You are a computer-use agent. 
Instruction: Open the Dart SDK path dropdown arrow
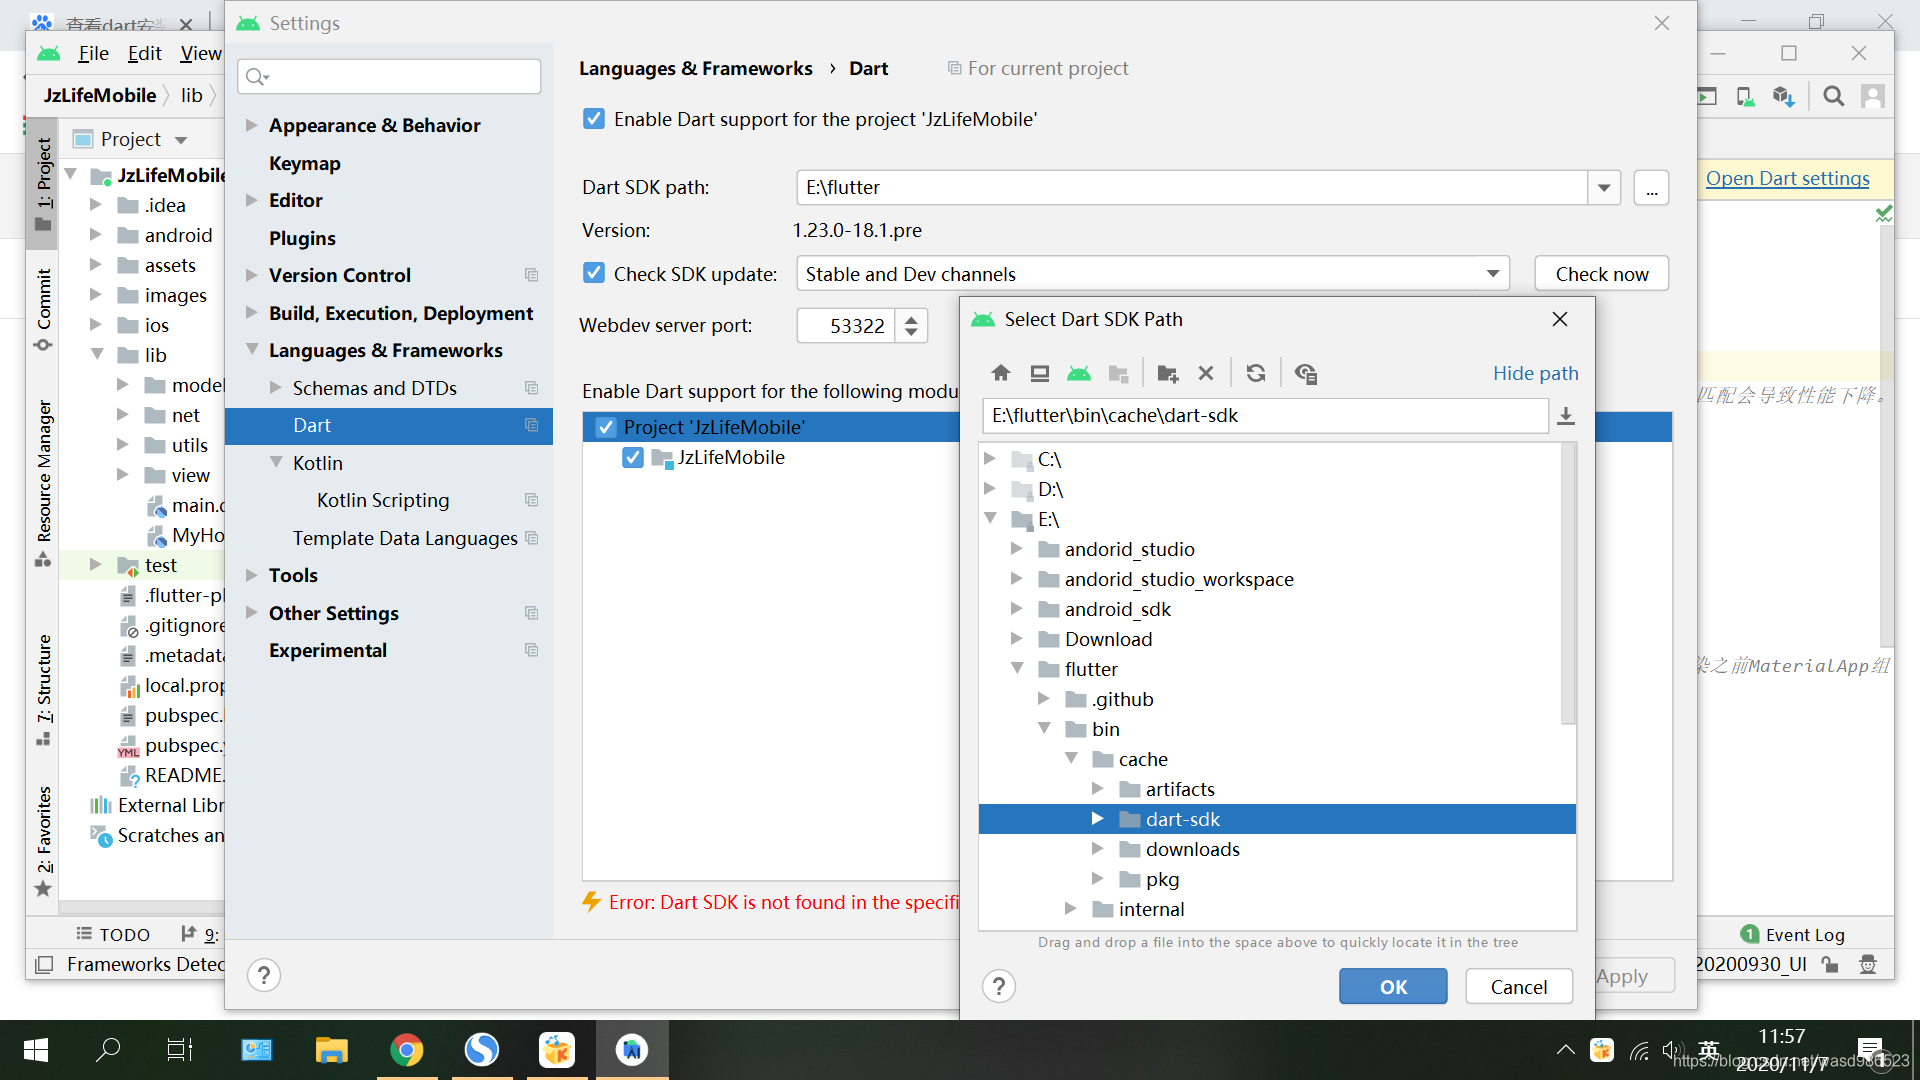tap(1604, 187)
